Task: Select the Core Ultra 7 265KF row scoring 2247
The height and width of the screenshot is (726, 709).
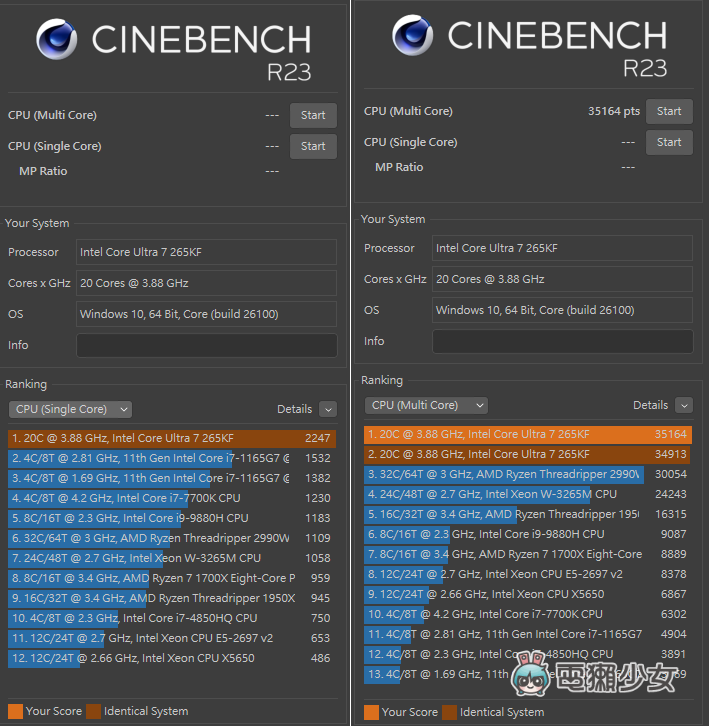Action: pos(171,438)
